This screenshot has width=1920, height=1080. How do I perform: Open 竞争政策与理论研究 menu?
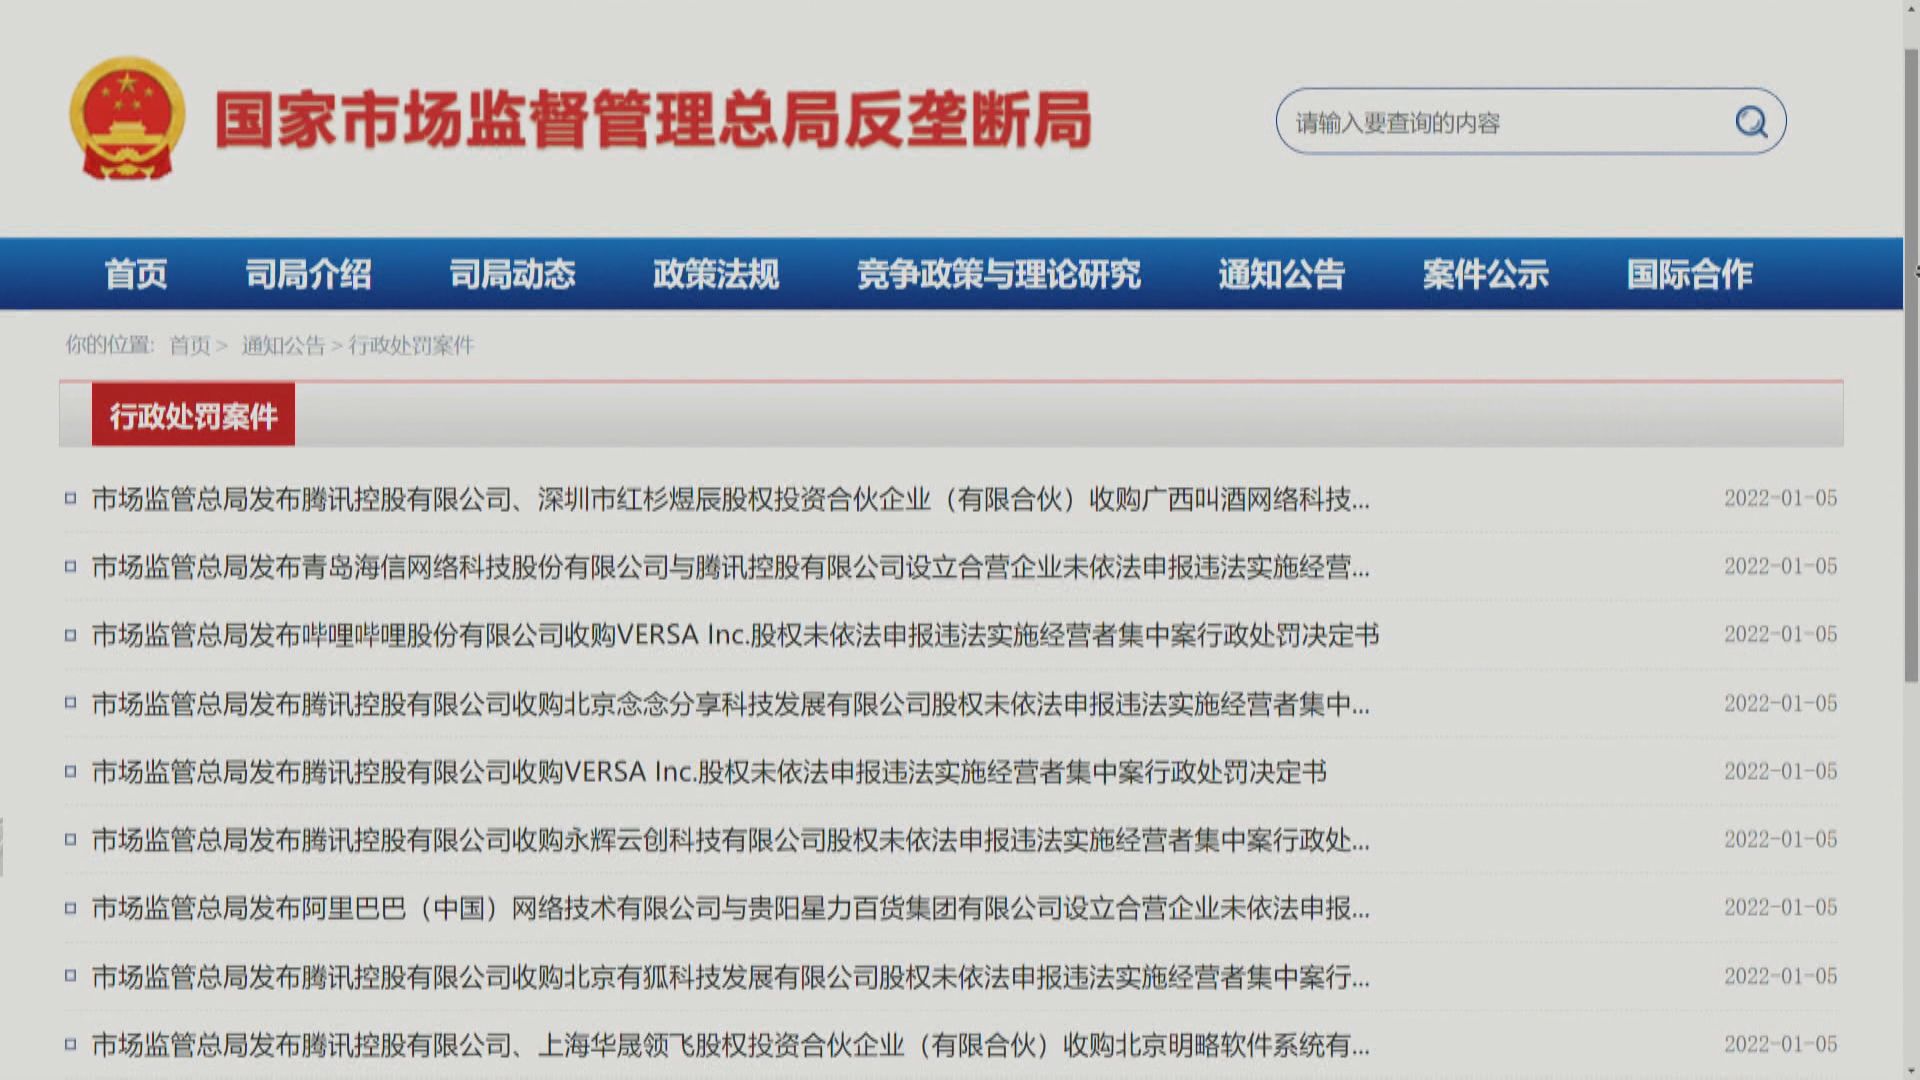pyautogui.click(x=998, y=274)
